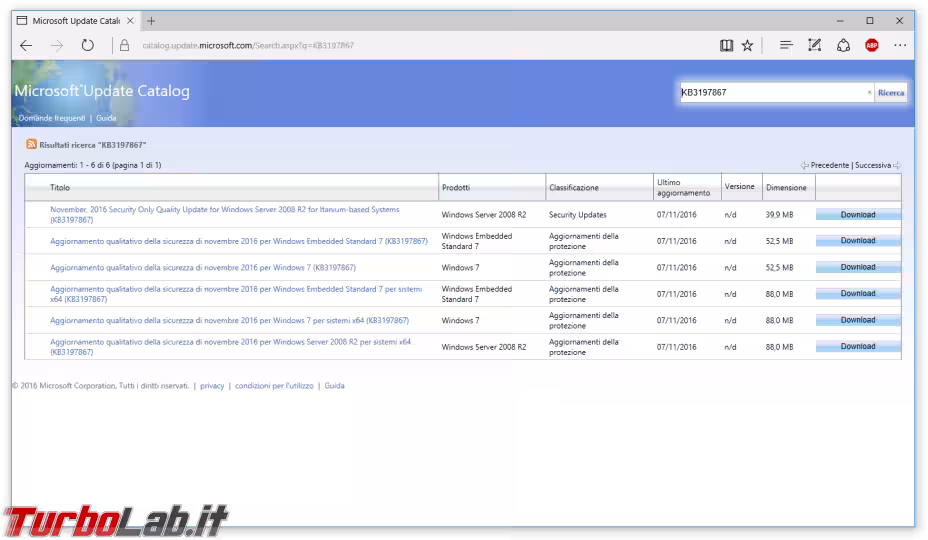Reload the page with the refresh icon
The height and width of the screenshot is (540, 928).
[x=88, y=46]
